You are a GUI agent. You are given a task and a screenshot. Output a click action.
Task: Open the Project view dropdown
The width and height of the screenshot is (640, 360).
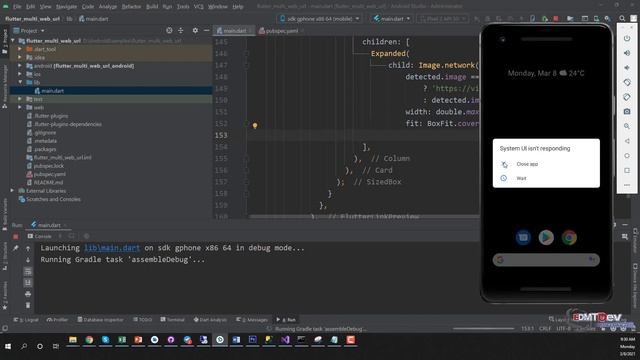[29, 31]
